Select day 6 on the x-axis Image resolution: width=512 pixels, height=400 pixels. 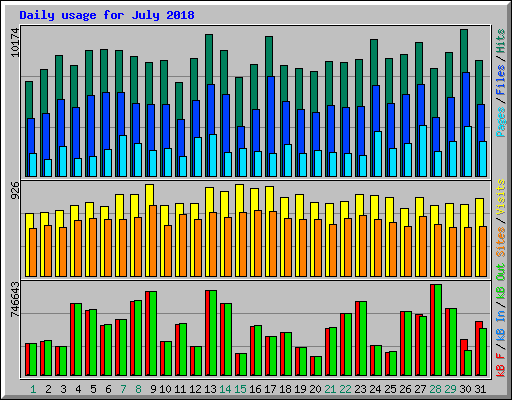[x=108, y=389]
